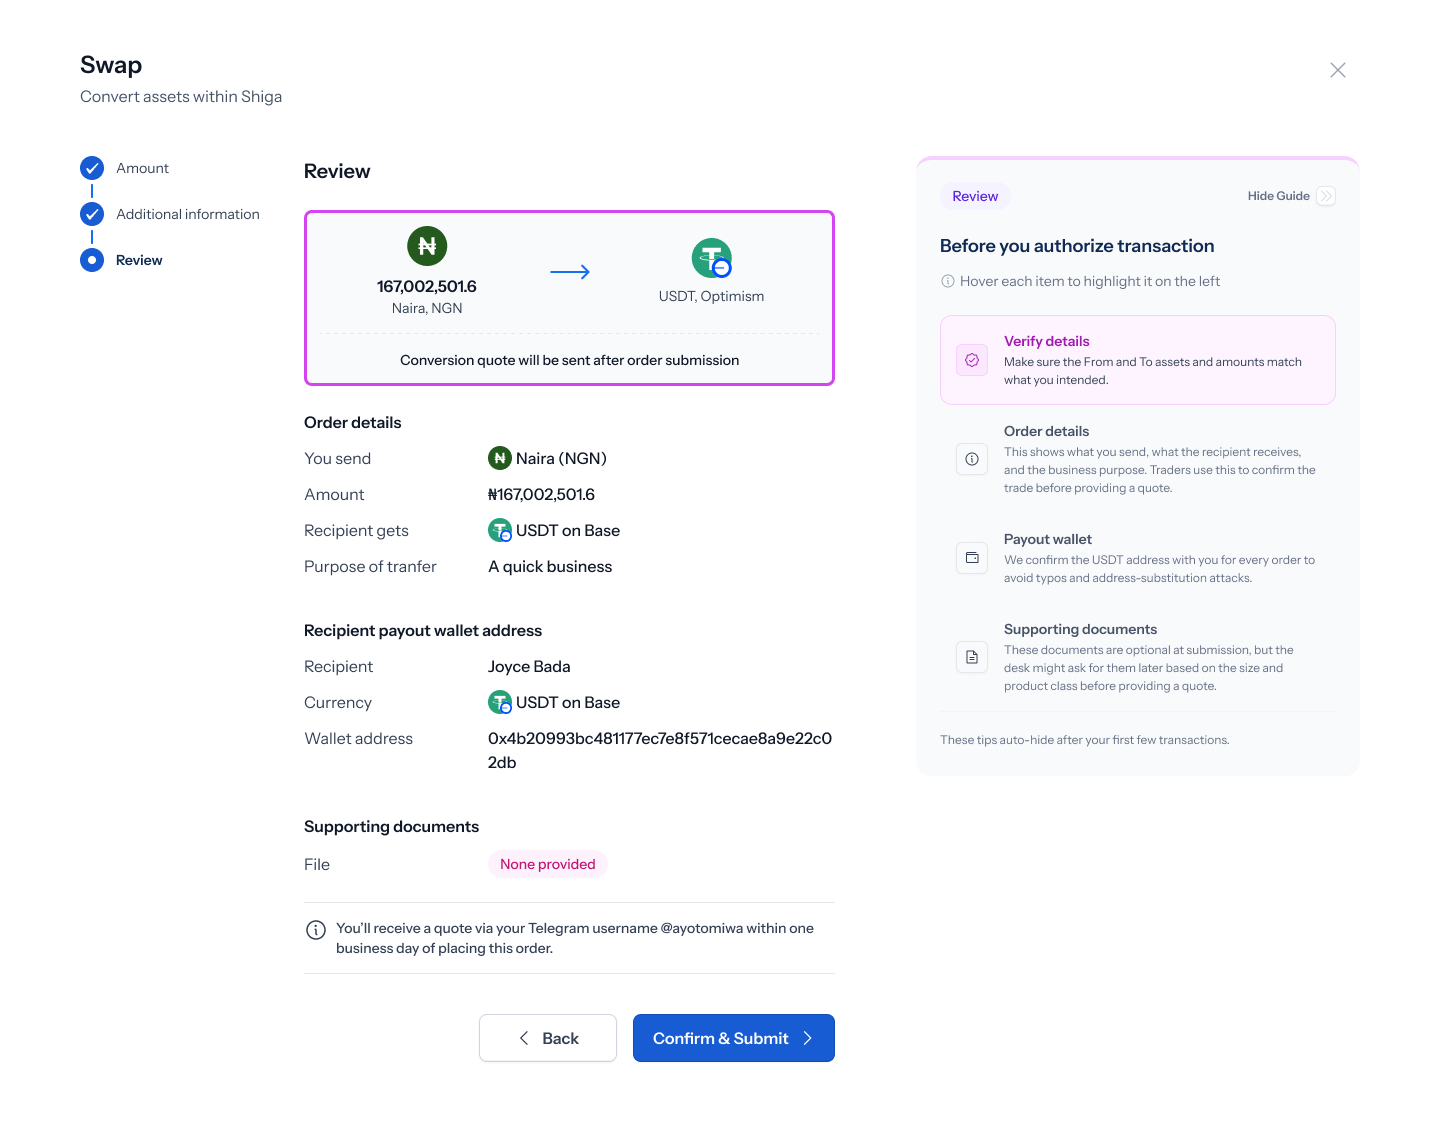
Task: Click the Conversion quote will be sent notice
Action: (570, 360)
